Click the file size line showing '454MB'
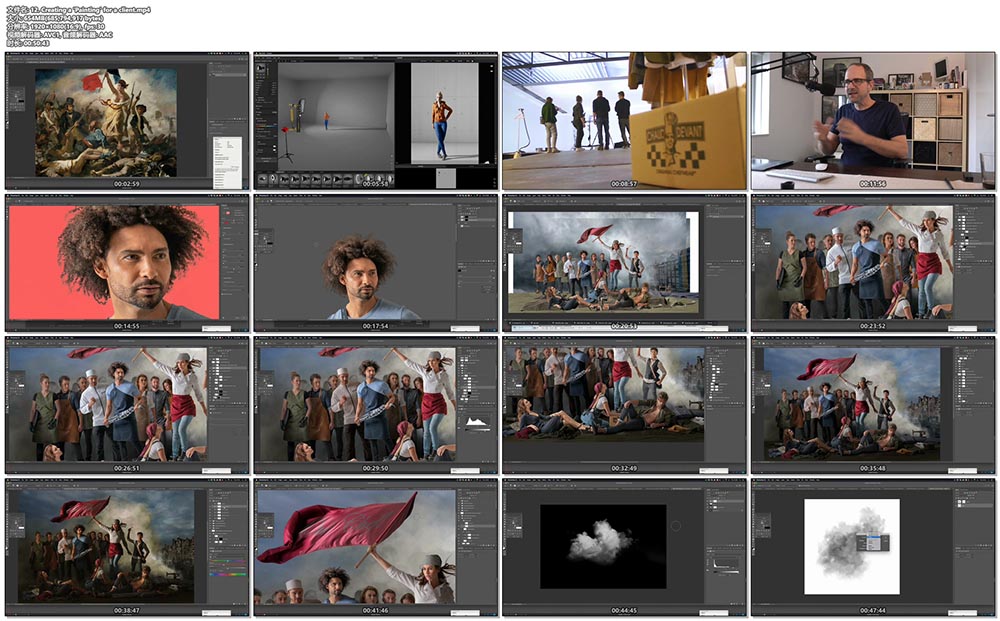 pos(55,18)
